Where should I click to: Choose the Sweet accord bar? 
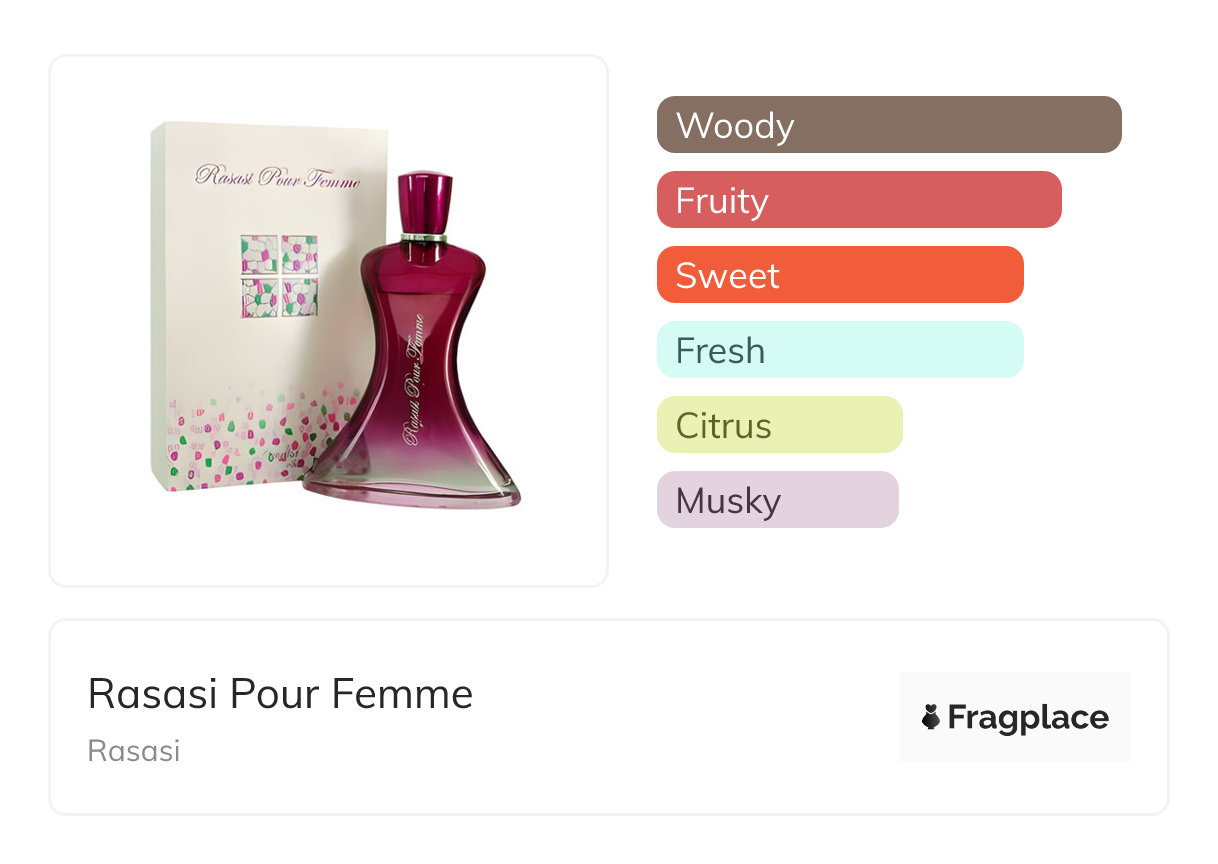pyautogui.click(x=840, y=275)
